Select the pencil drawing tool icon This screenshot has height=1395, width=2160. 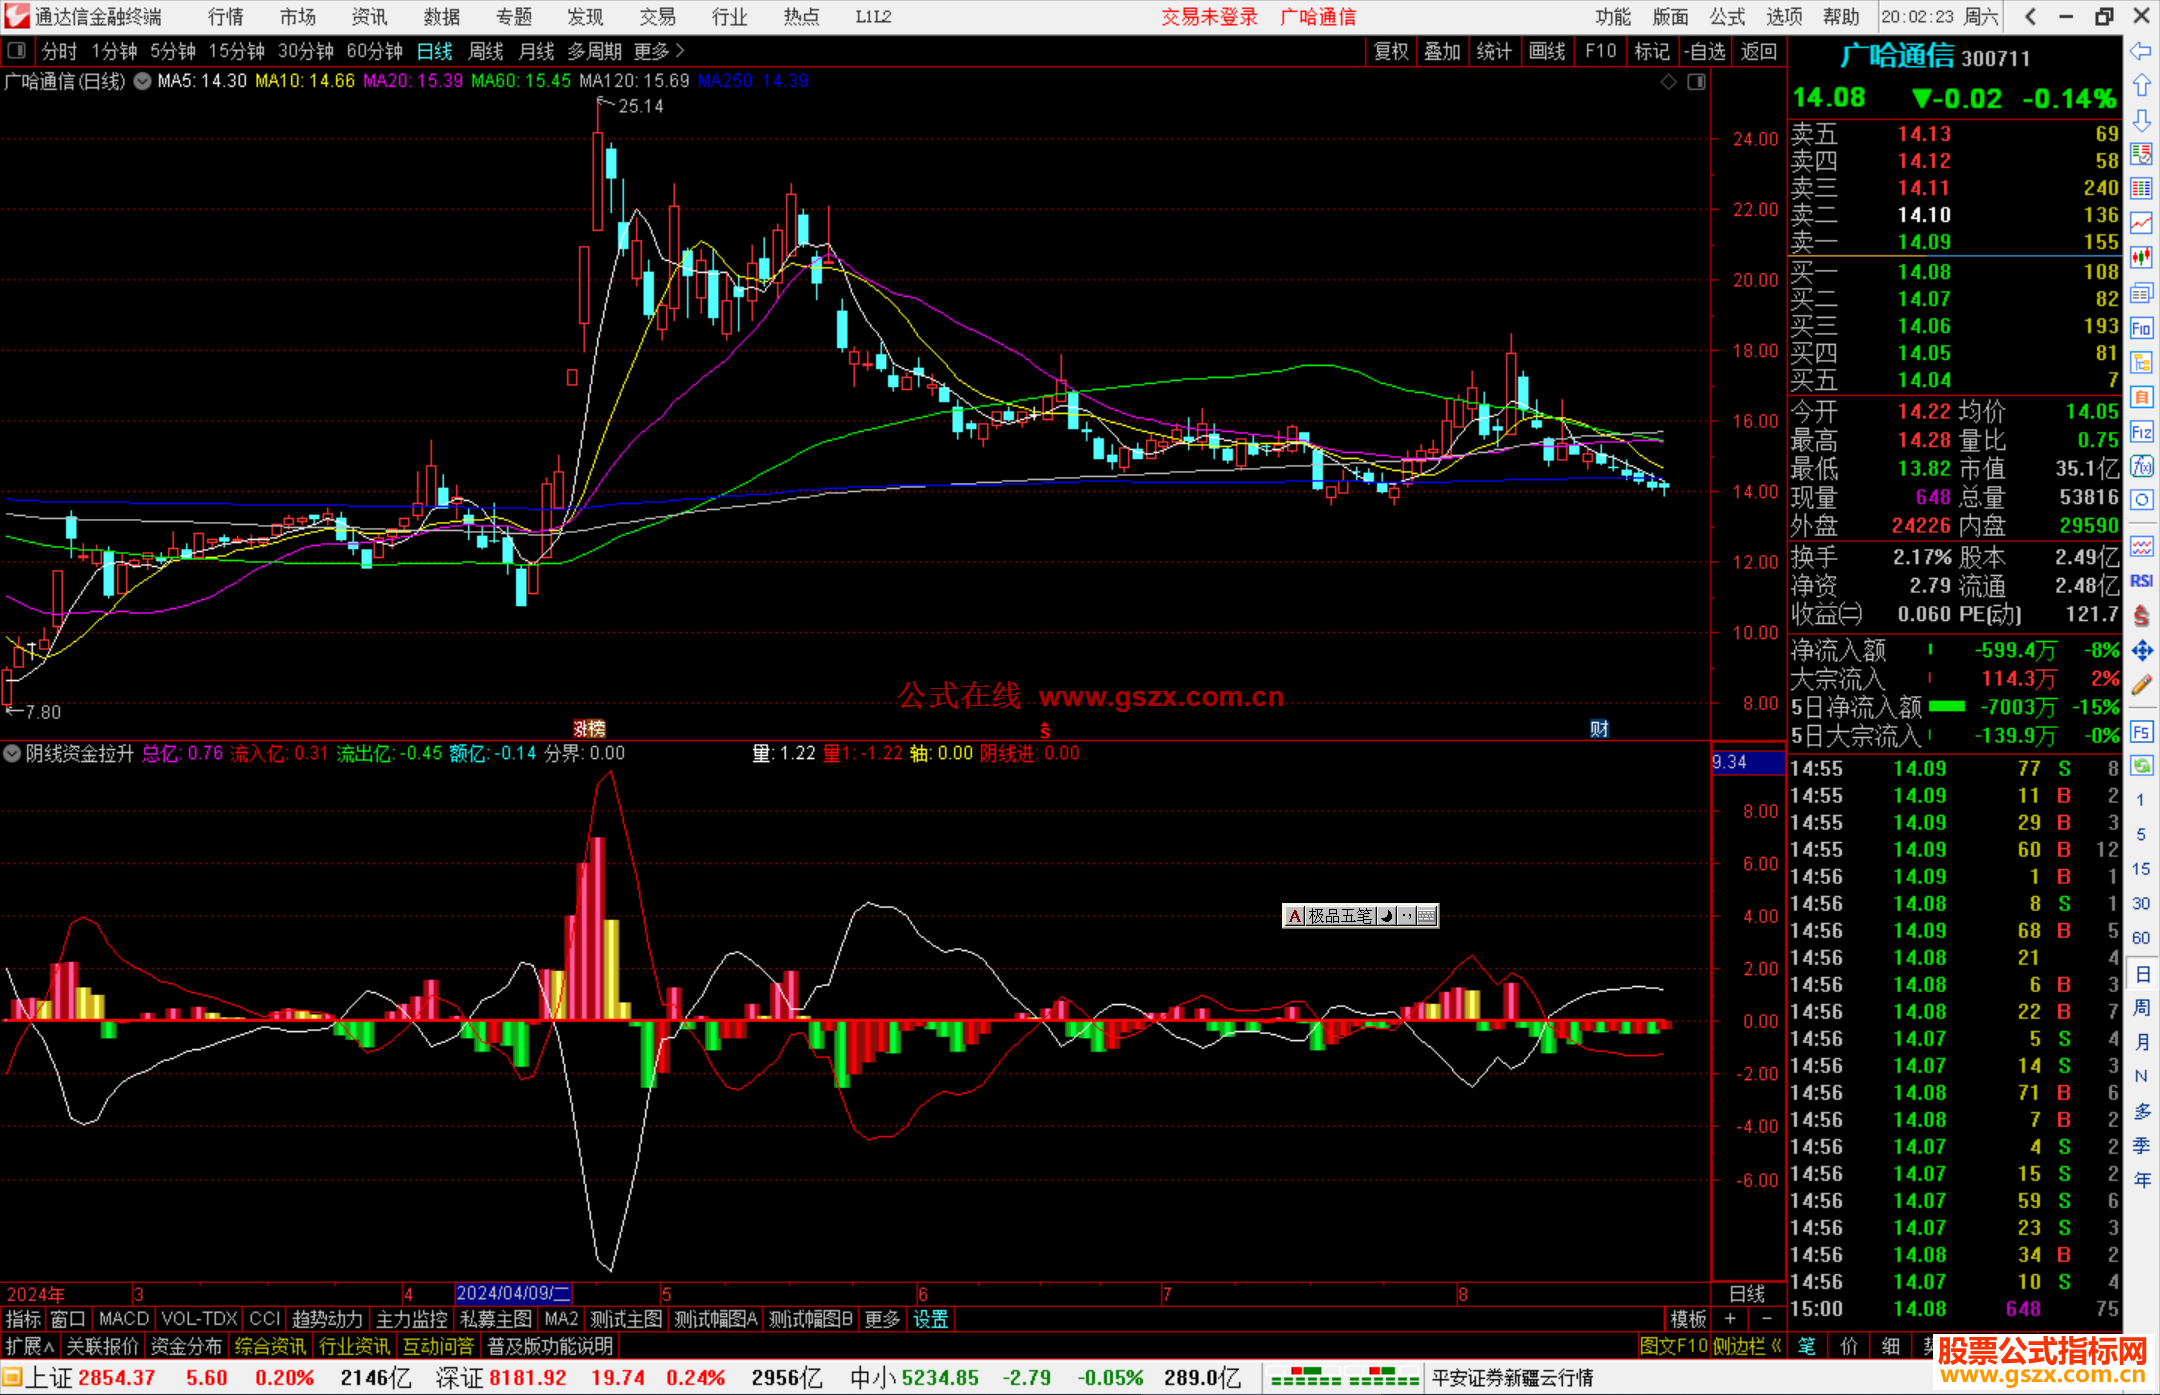pyautogui.click(x=2141, y=685)
